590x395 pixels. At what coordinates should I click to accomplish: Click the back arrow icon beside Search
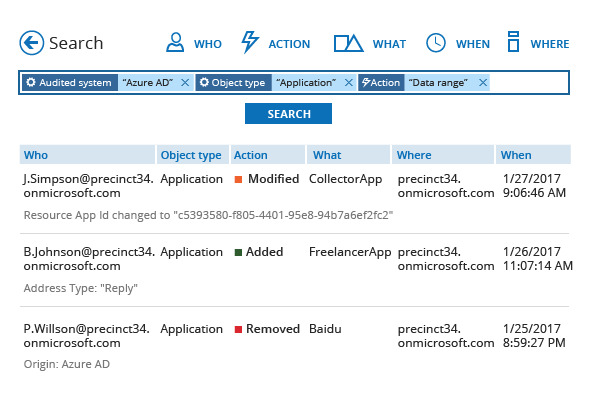(32, 43)
